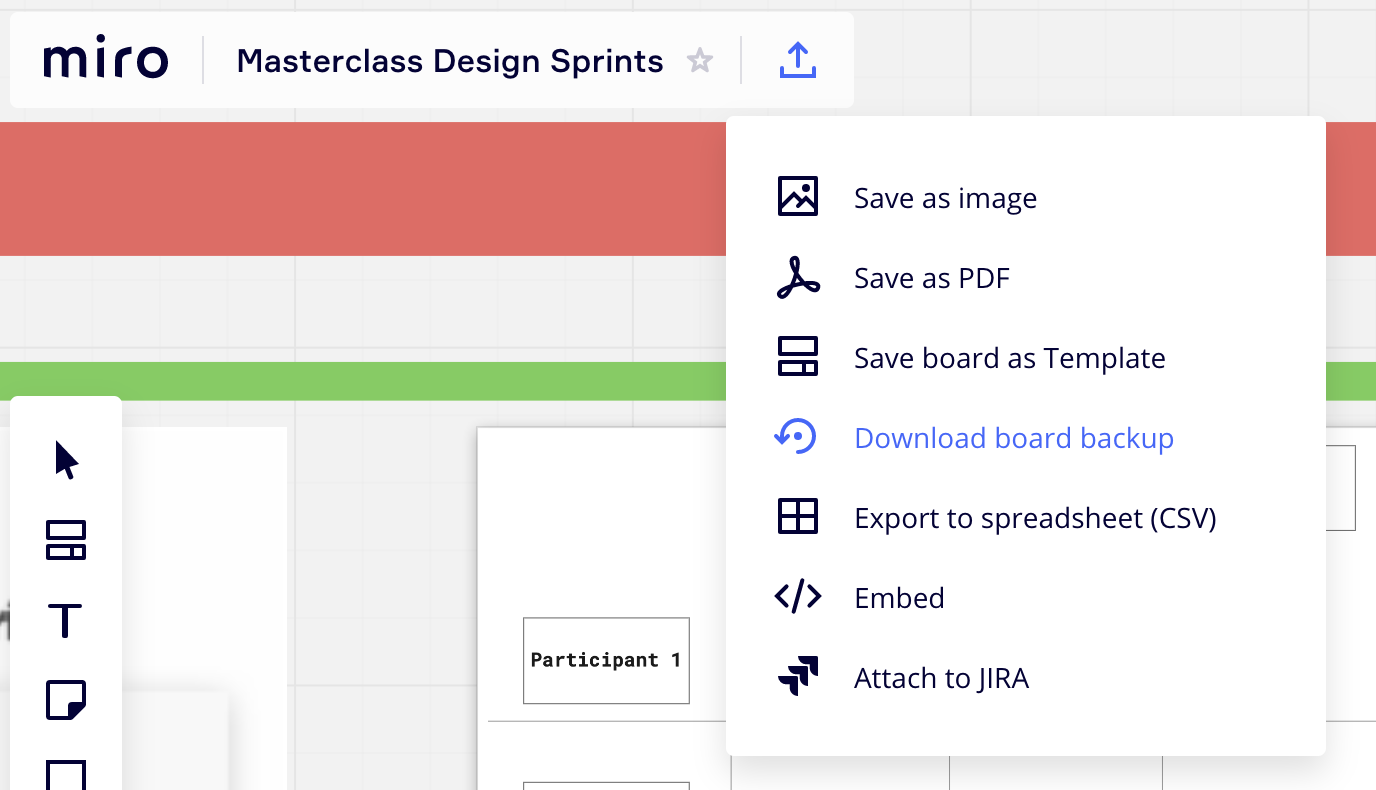
Task: Click Attach to JIRA
Action: tap(941, 678)
